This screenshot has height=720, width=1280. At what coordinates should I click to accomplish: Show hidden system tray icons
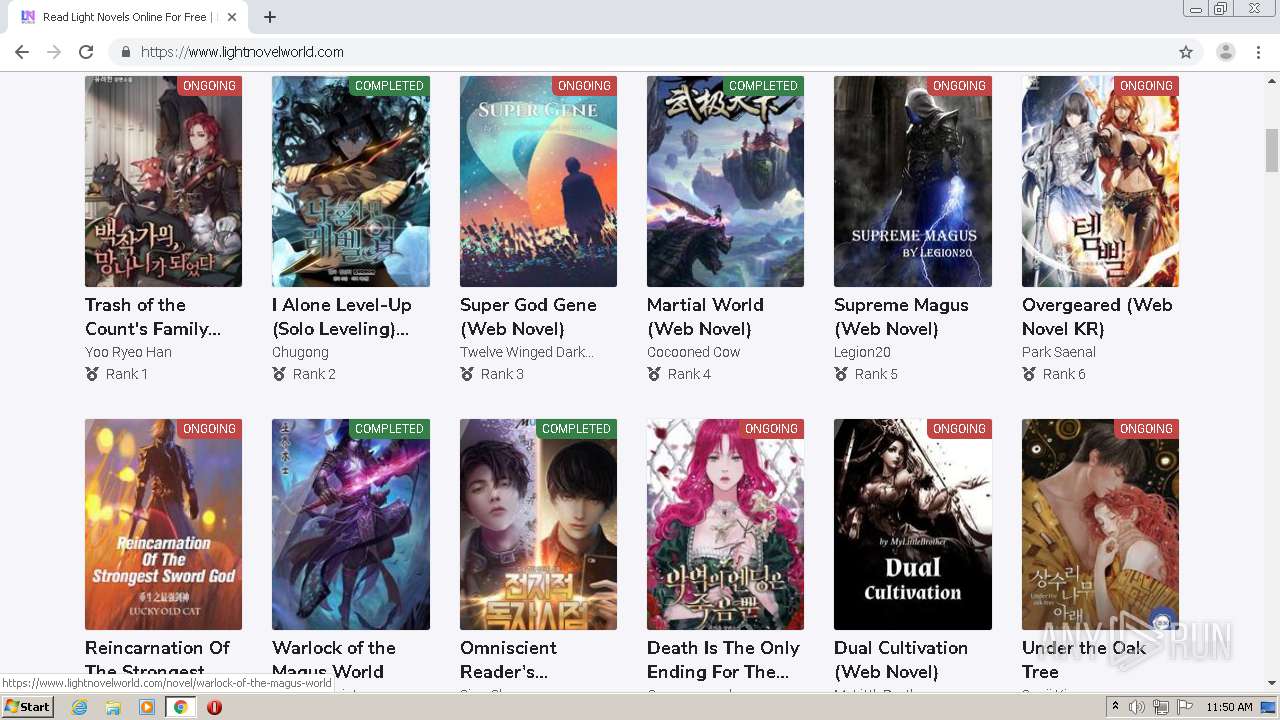coord(1116,707)
